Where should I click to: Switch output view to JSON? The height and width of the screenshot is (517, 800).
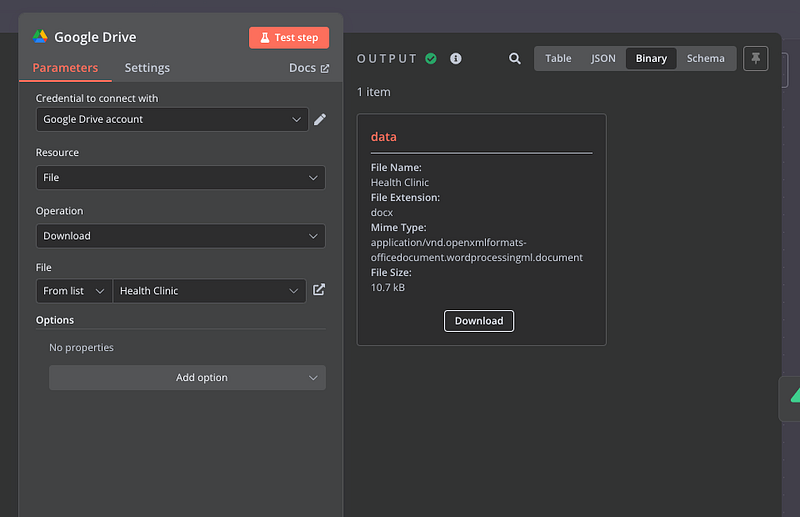(603, 59)
